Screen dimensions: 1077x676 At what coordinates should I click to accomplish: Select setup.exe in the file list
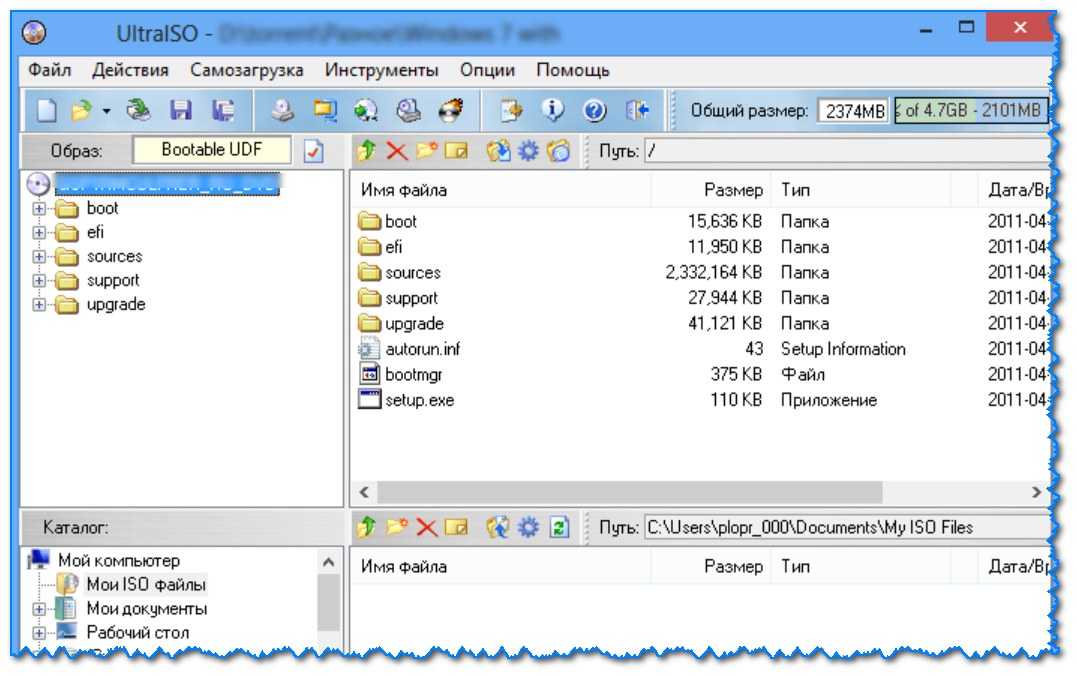coord(419,400)
